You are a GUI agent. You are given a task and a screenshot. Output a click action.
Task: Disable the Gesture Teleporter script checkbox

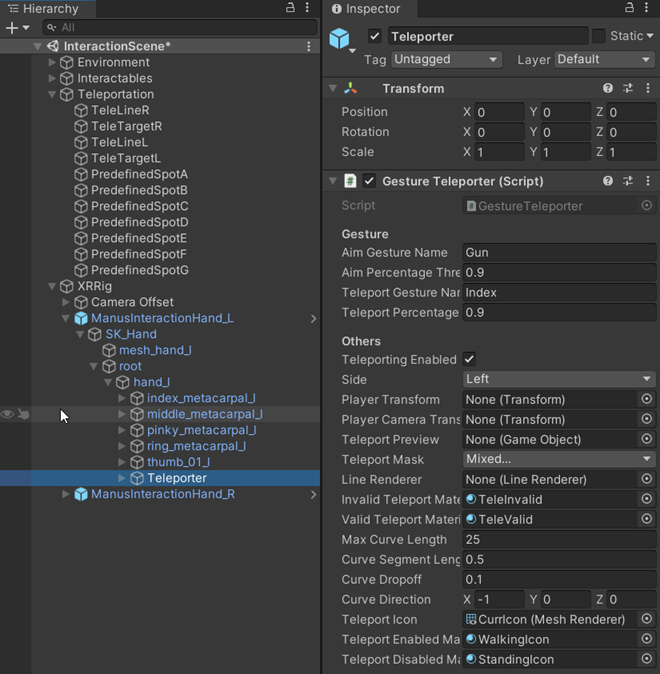(370, 181)
